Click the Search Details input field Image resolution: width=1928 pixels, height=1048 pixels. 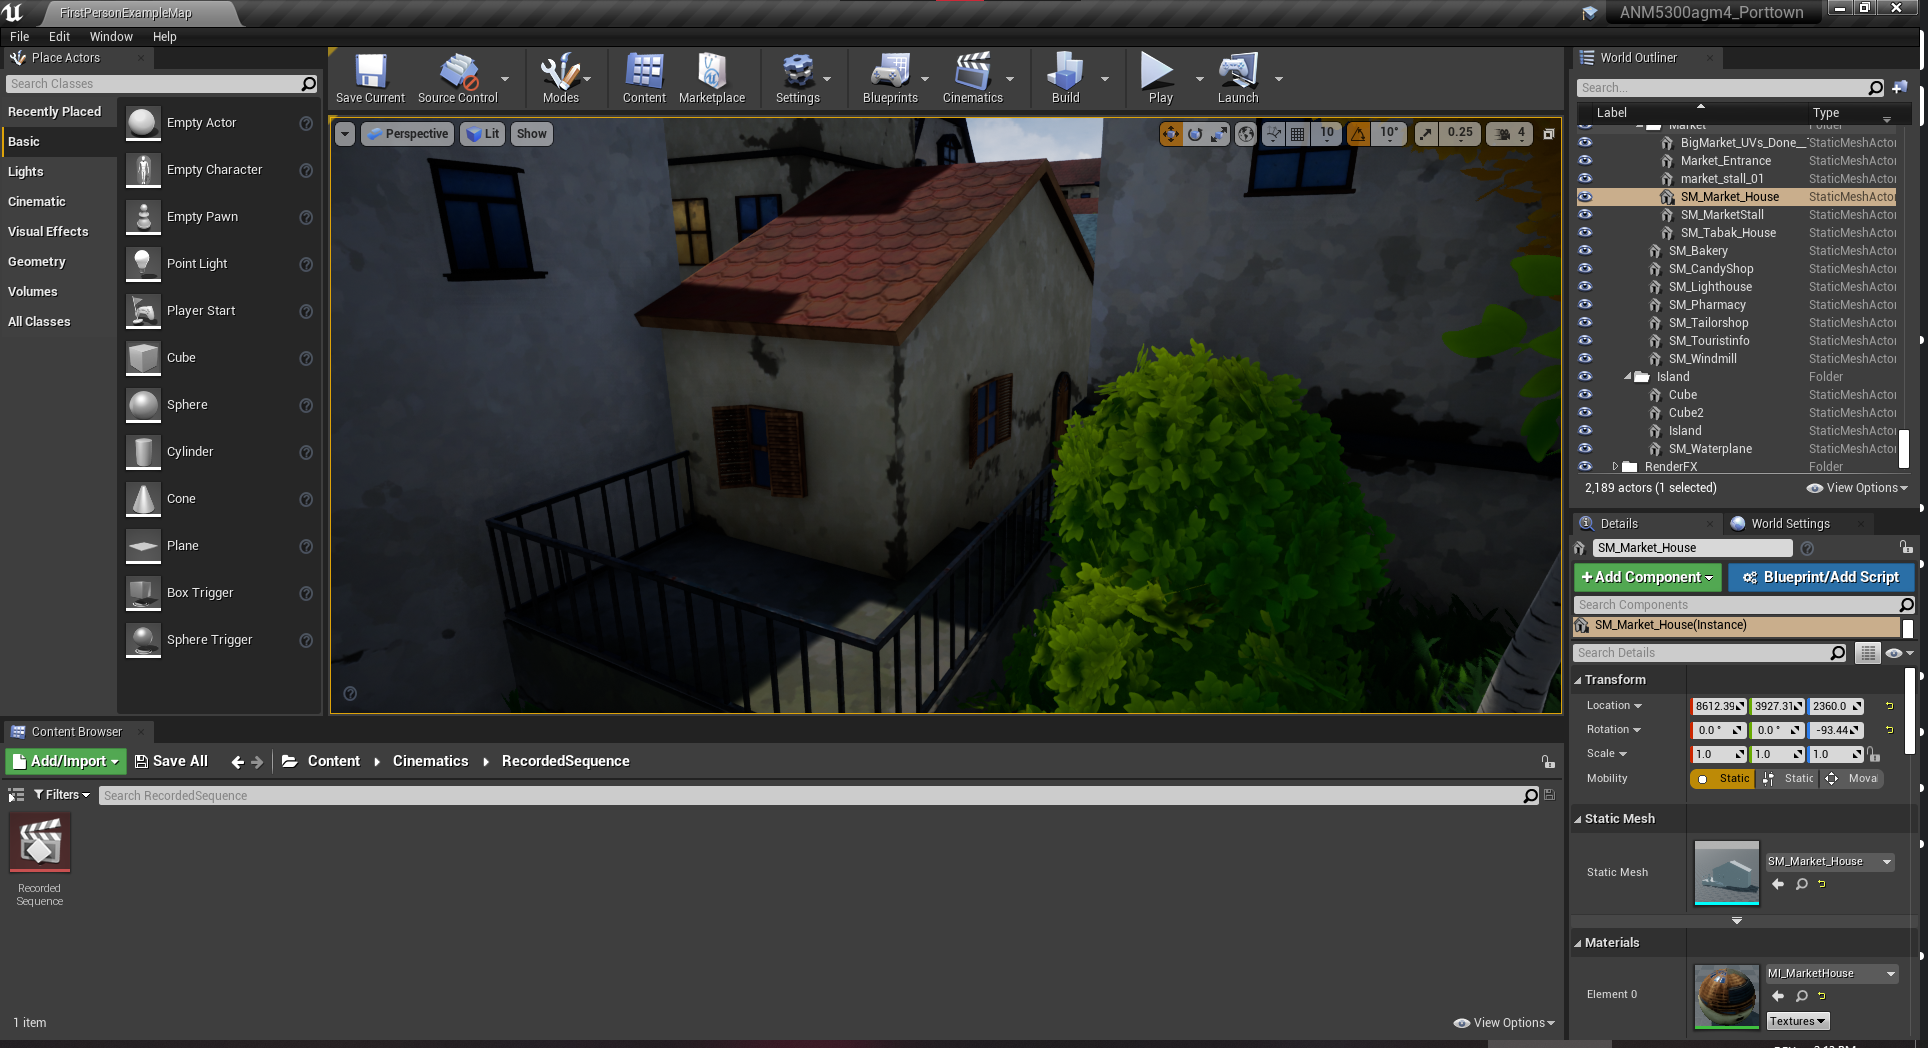pos(1702,653)
